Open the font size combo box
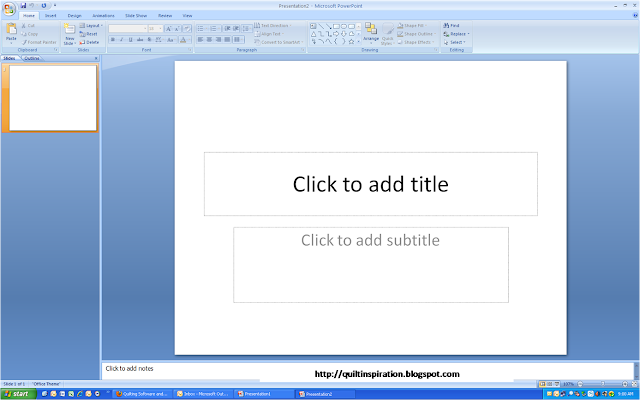 tap(156, 29)
